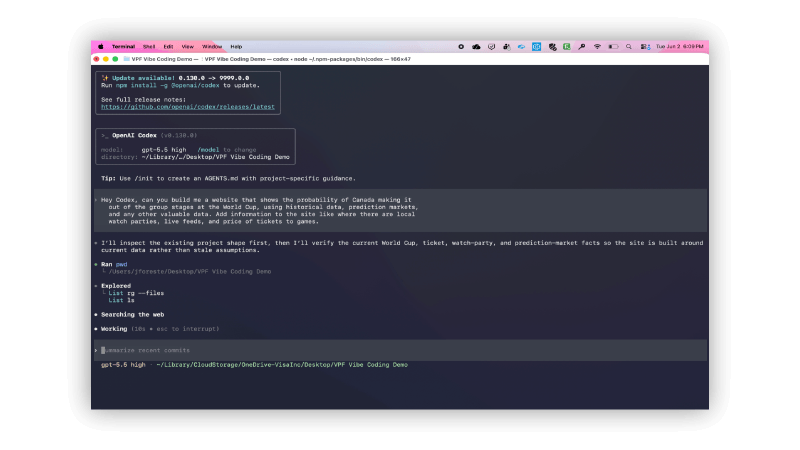Open the Terminal app menu

point(123,46)
